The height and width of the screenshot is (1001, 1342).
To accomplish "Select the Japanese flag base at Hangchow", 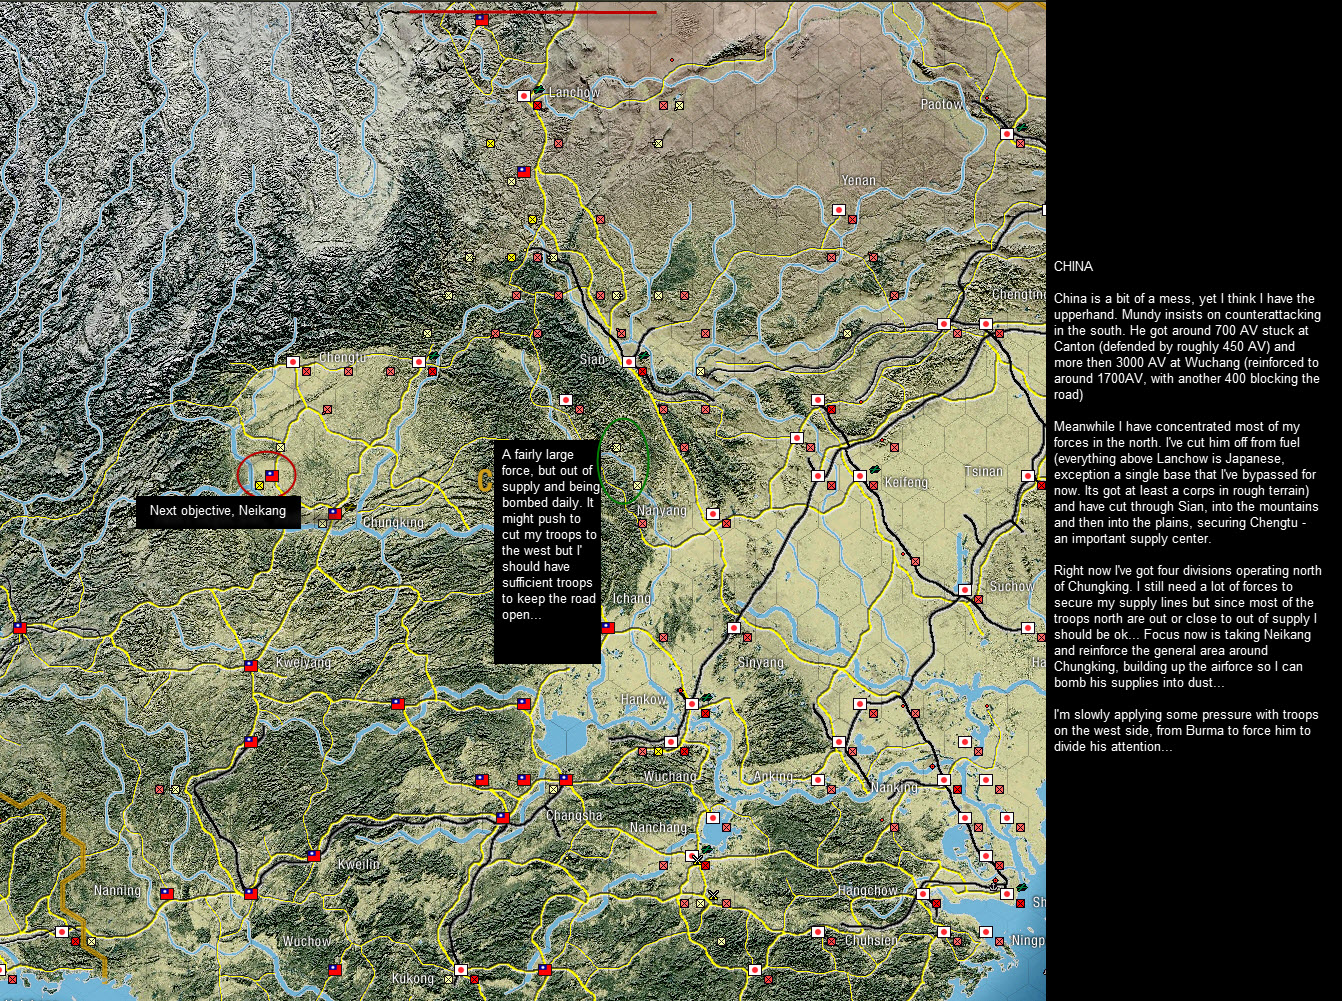I will pos(923,894).
